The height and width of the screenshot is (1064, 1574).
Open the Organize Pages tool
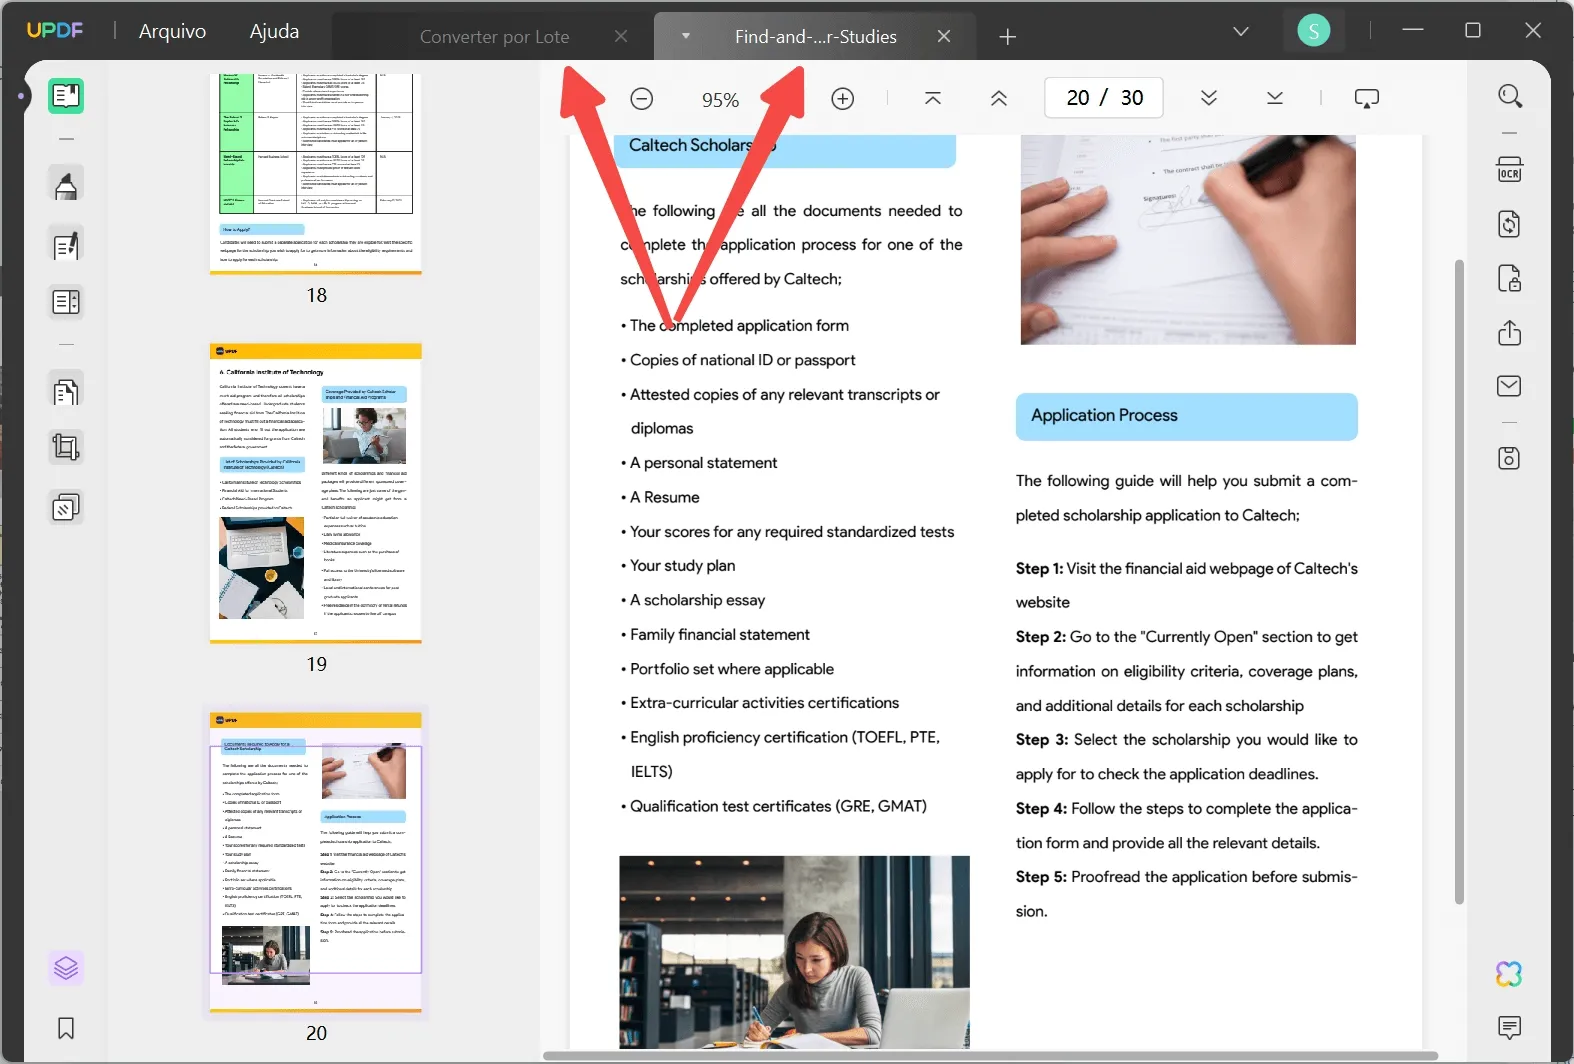(66, 391)
